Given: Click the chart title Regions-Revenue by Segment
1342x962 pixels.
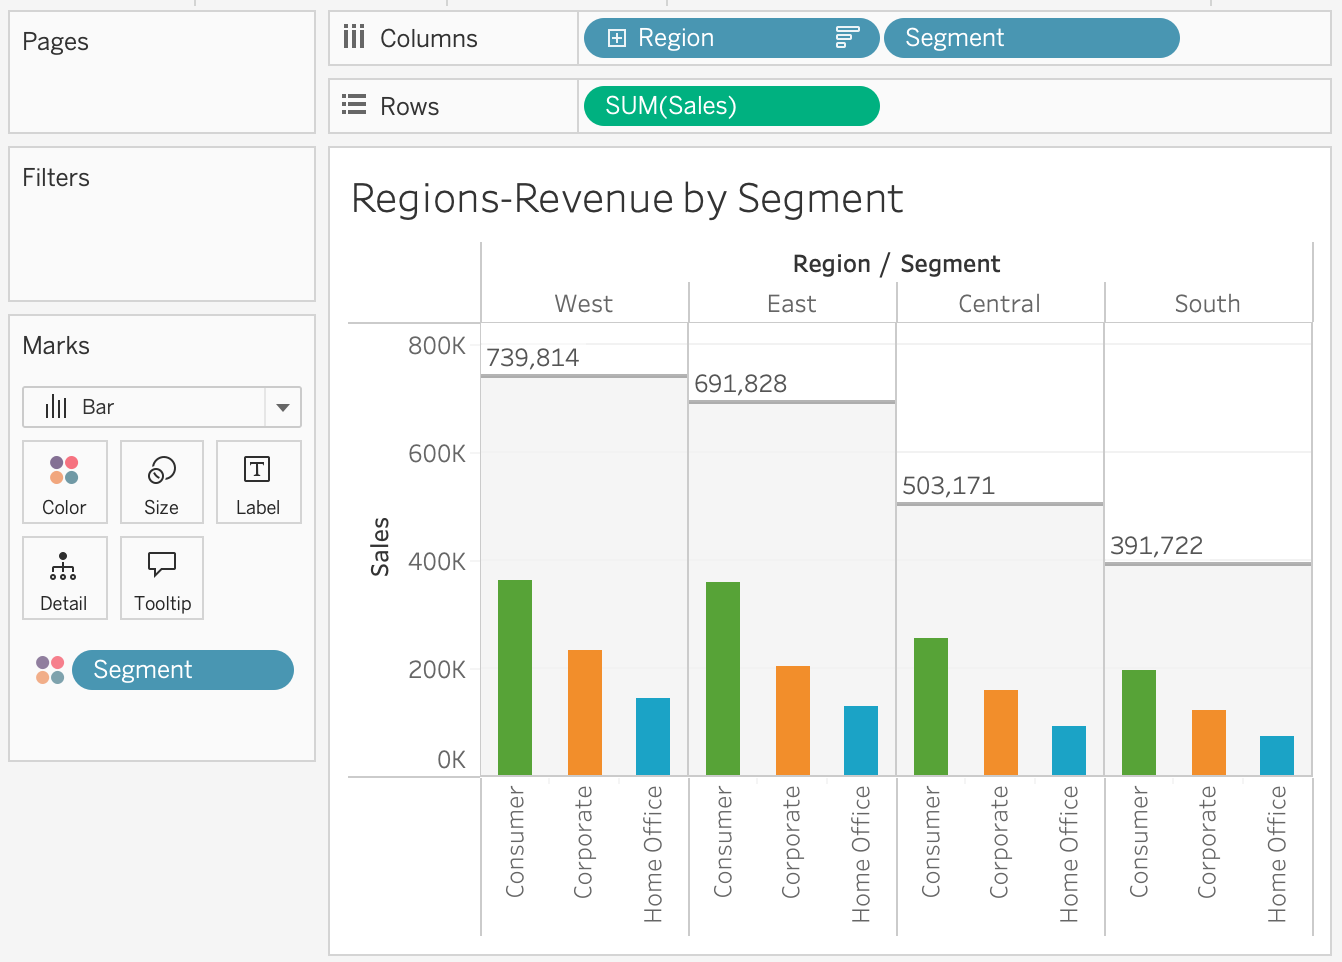Looking at the screenshot, I should pyautogui.click(x=627, y=198).
